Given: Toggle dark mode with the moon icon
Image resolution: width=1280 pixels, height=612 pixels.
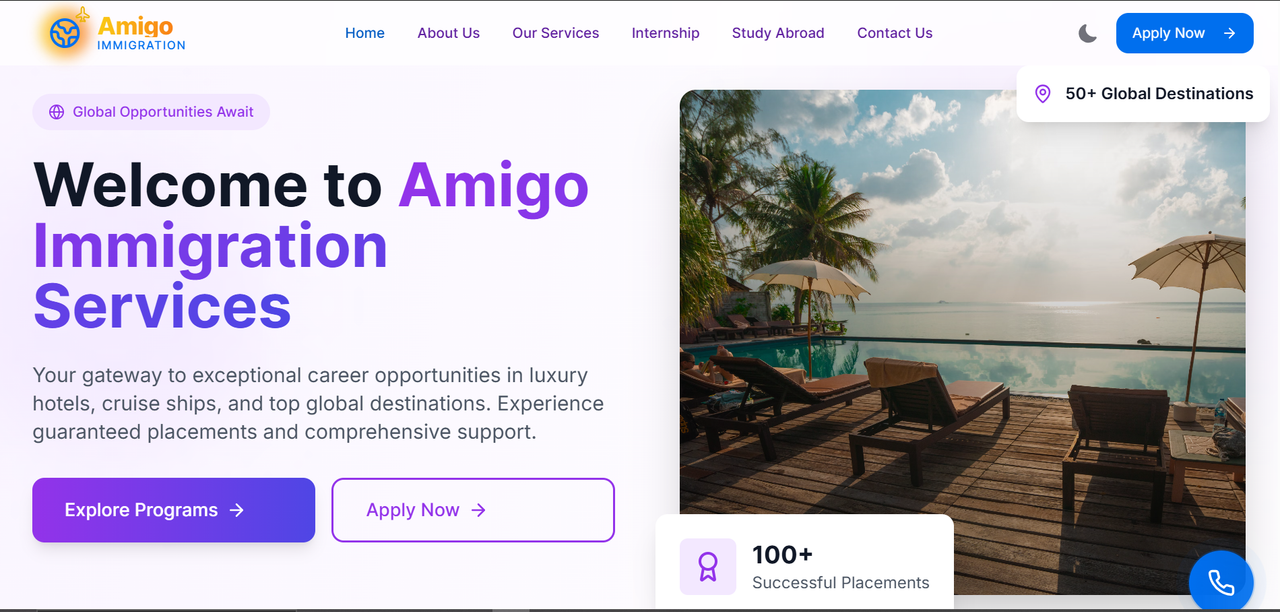Looking at the screenshot, I should click(1088, 33).
